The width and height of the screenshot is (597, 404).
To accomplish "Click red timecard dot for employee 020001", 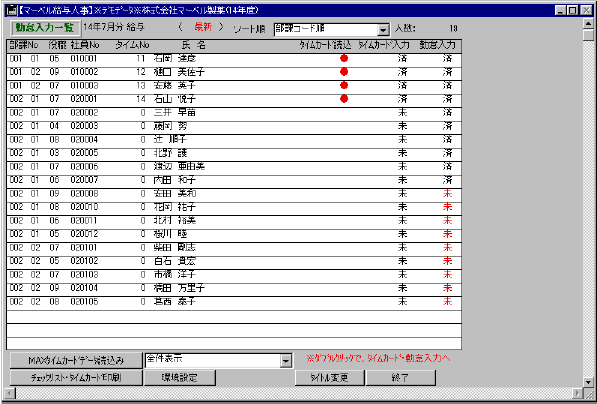I will pos(344,99).
